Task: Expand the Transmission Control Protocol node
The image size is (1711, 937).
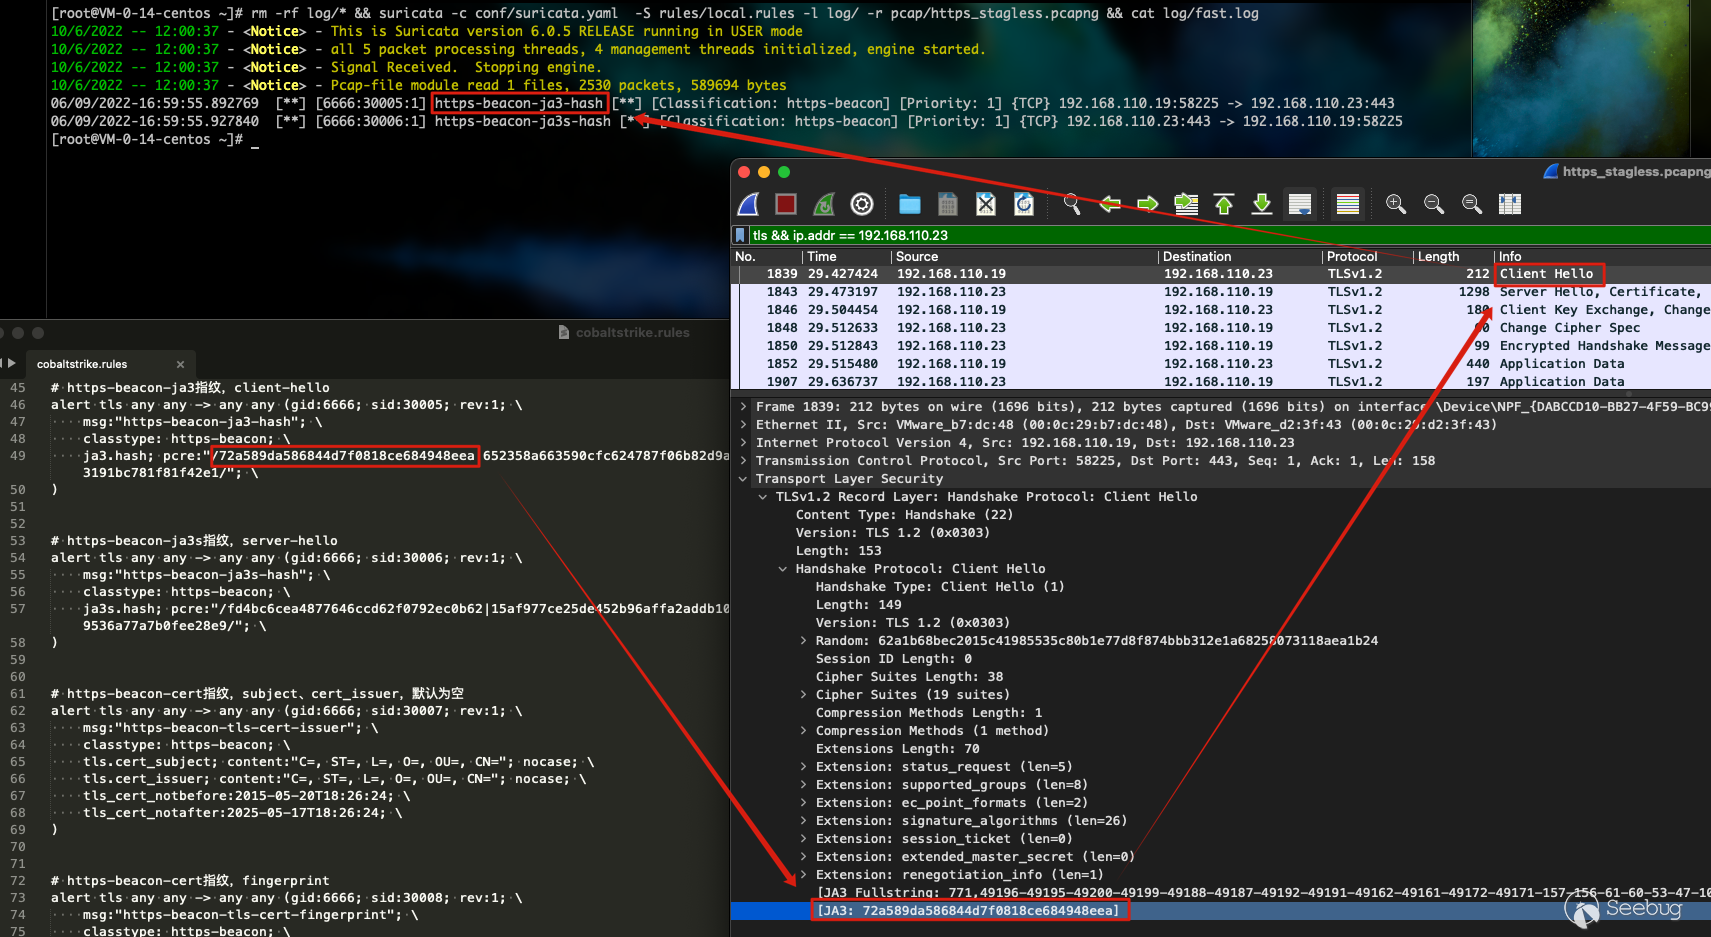Action: tap(743, 461)
